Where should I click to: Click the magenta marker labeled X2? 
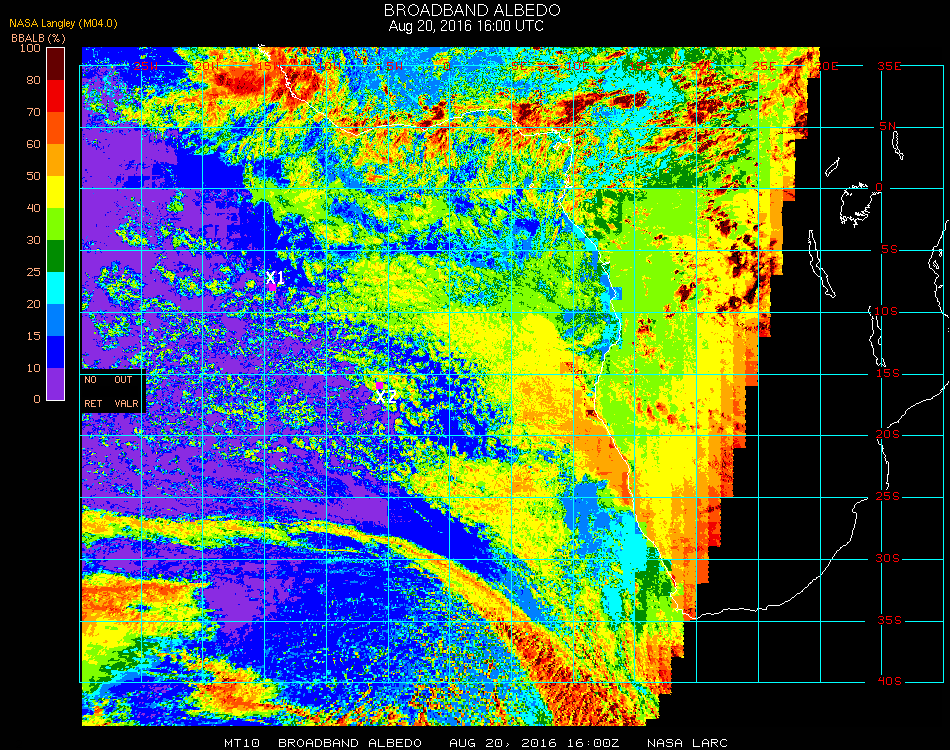point(379,385)
